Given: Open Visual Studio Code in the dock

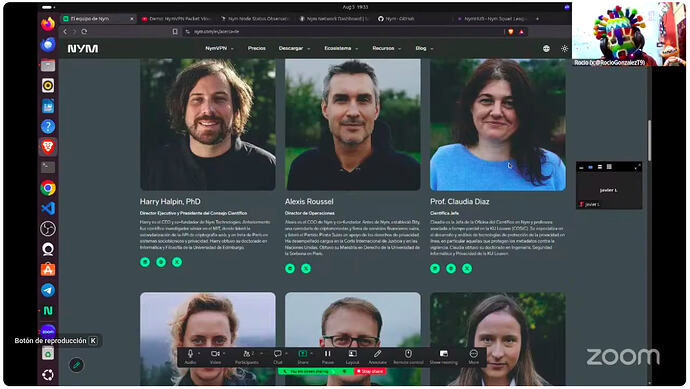Looking at the screenshot, I should [48, 208].
